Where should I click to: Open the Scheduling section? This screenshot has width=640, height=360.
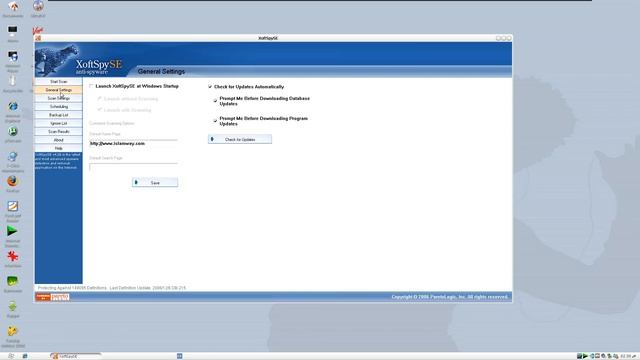coord(59,107)
